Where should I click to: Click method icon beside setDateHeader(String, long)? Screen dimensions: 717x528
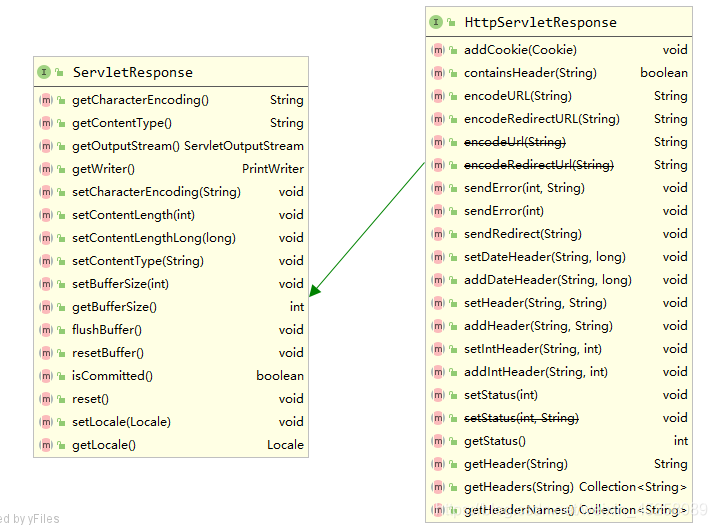[438, 256]
